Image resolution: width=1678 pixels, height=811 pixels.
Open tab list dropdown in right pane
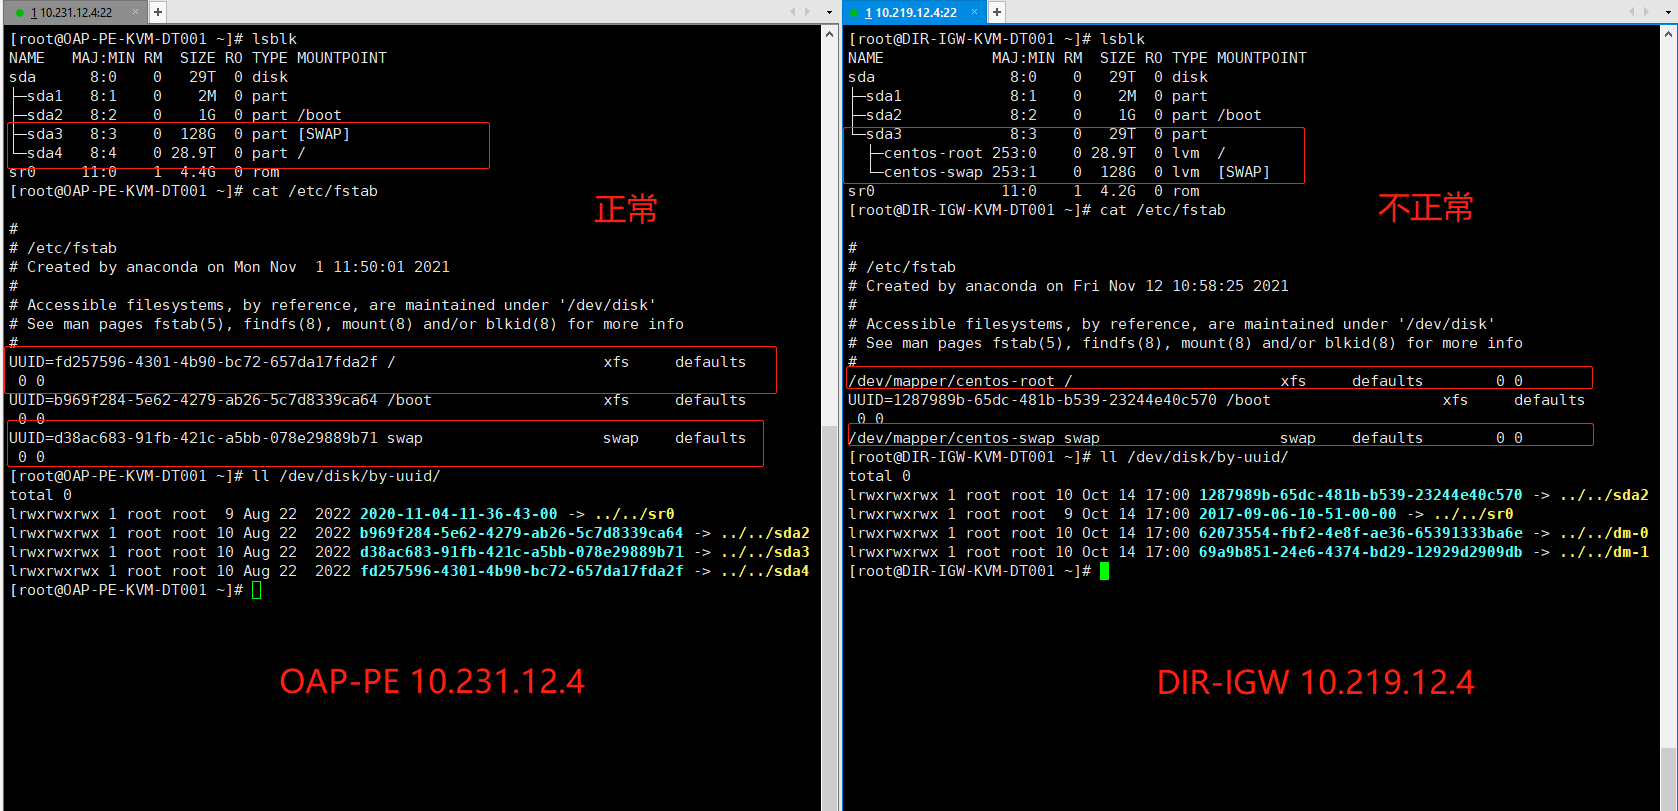click(1668, 12)
